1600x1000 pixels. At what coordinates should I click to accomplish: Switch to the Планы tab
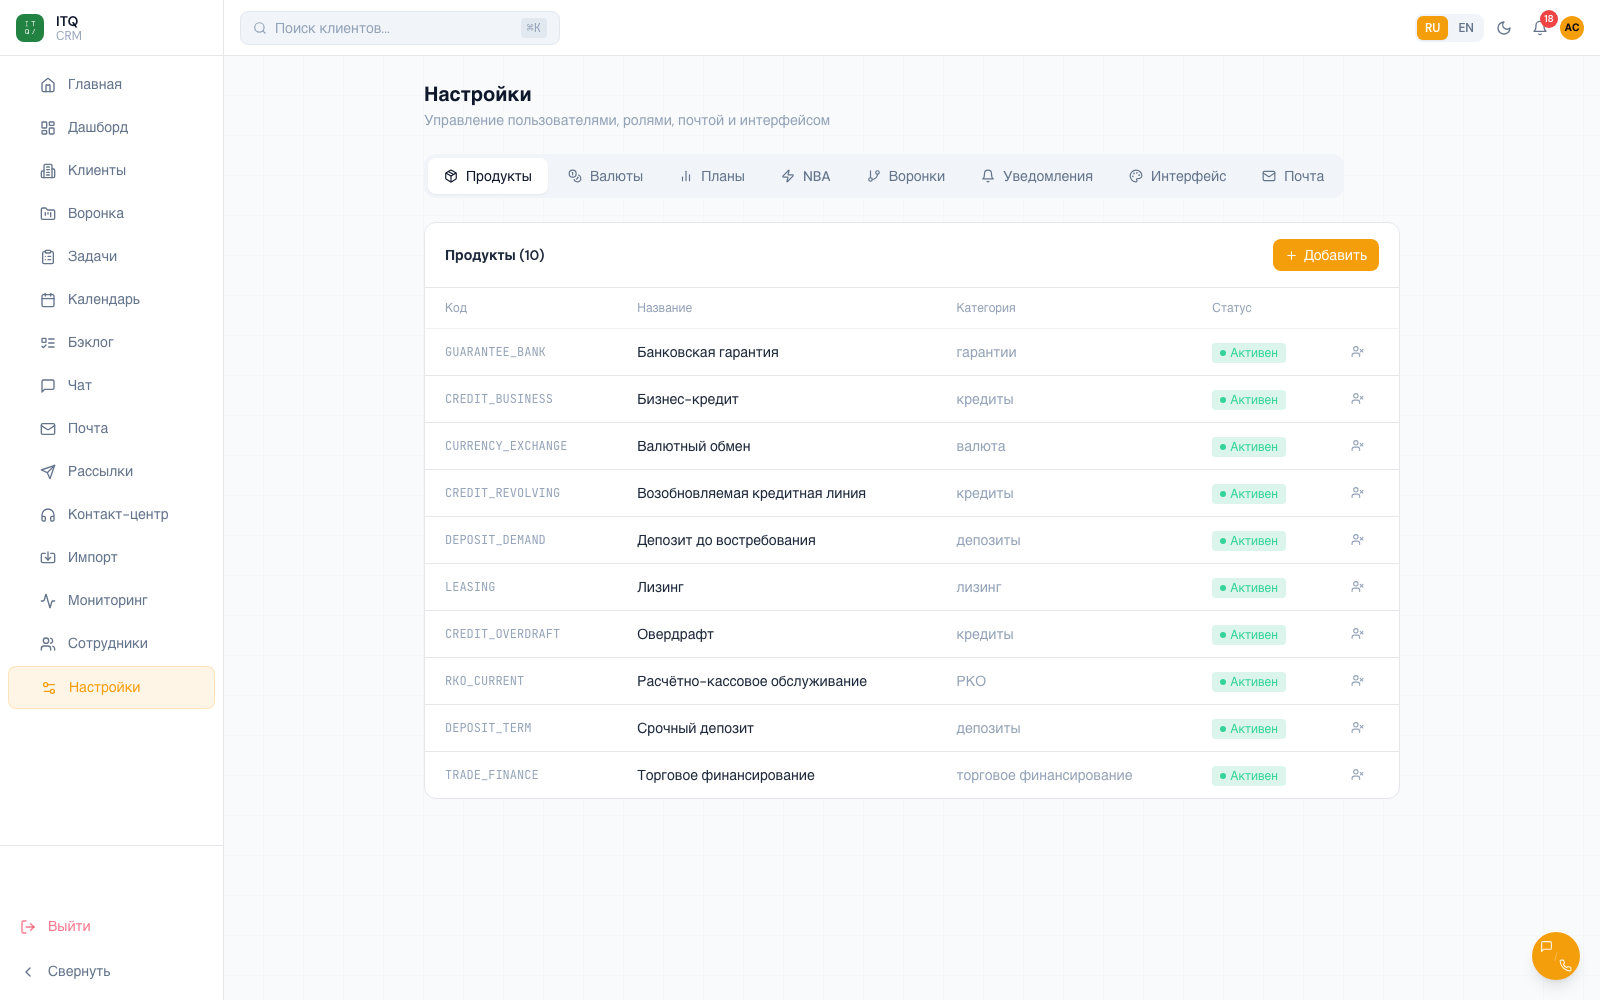[712, 176]
